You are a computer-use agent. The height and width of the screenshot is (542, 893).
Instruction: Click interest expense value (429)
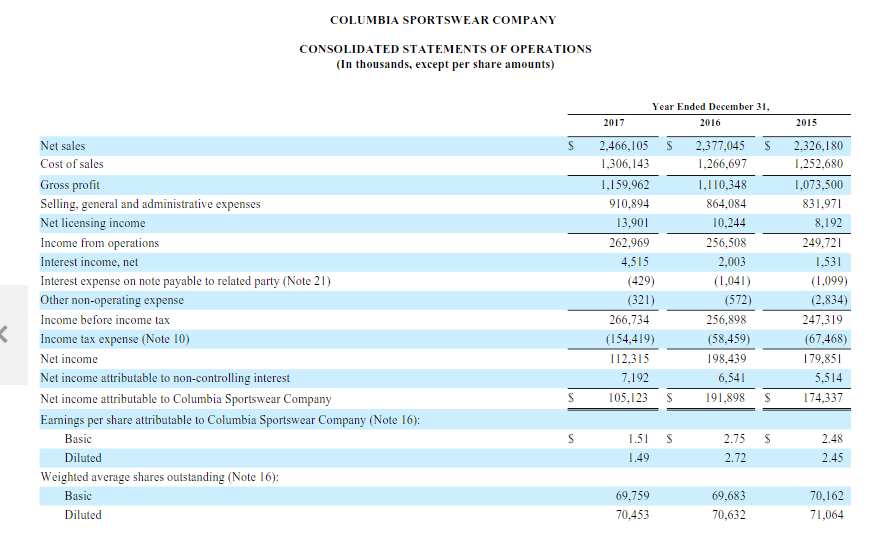[x=641, y=281]
